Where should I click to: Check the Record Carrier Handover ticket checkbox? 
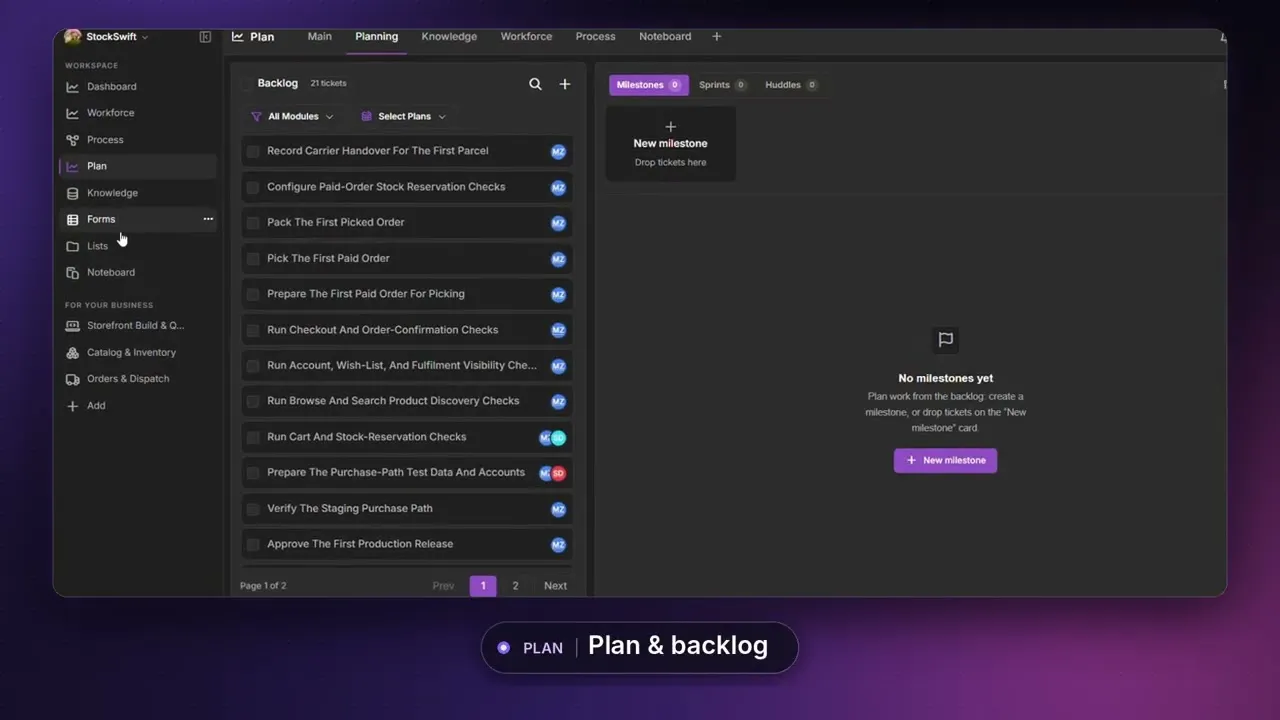pyautogui.click(x=253, y=152)
